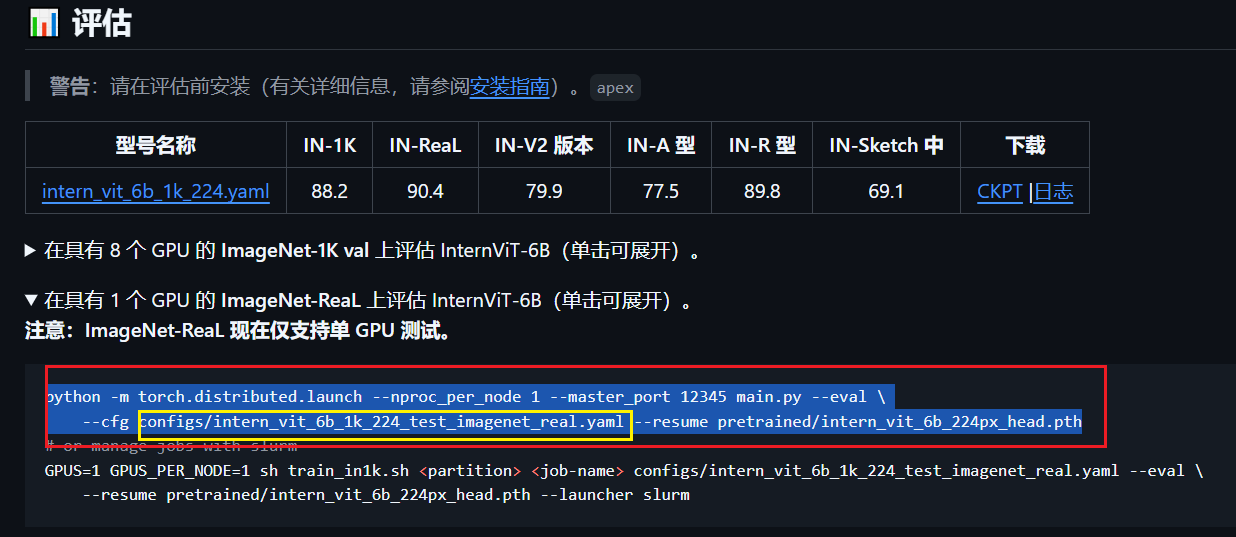Click the 69.1 table cell
1236x537 pixels.
pos(886,191)
